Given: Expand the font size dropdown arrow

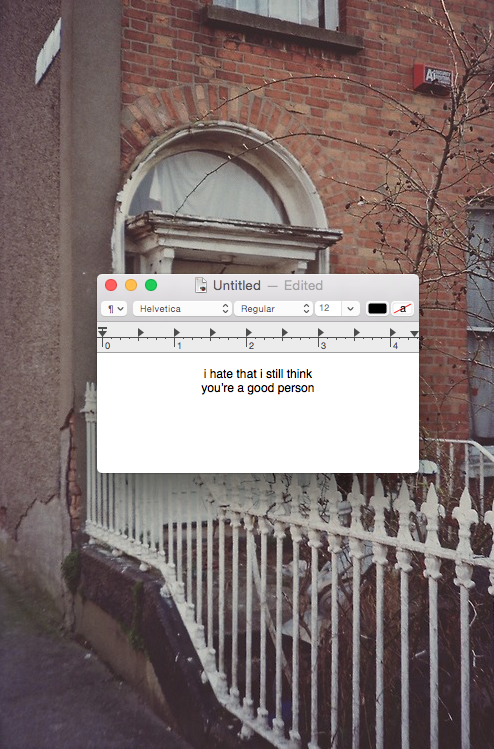Looking at the screenshot, I should 350,309.
